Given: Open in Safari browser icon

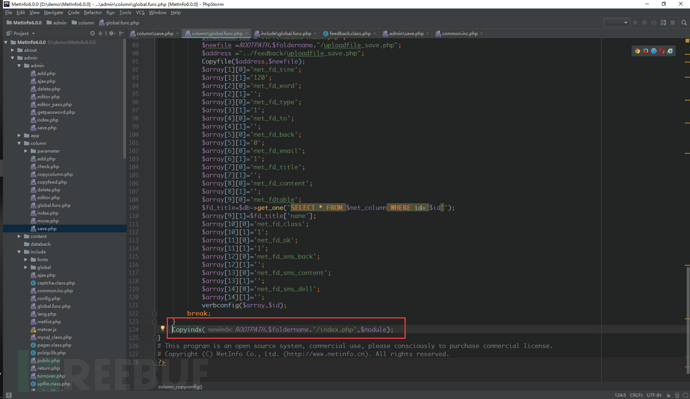Looking at the screenshot, I should tap(654, 51).
